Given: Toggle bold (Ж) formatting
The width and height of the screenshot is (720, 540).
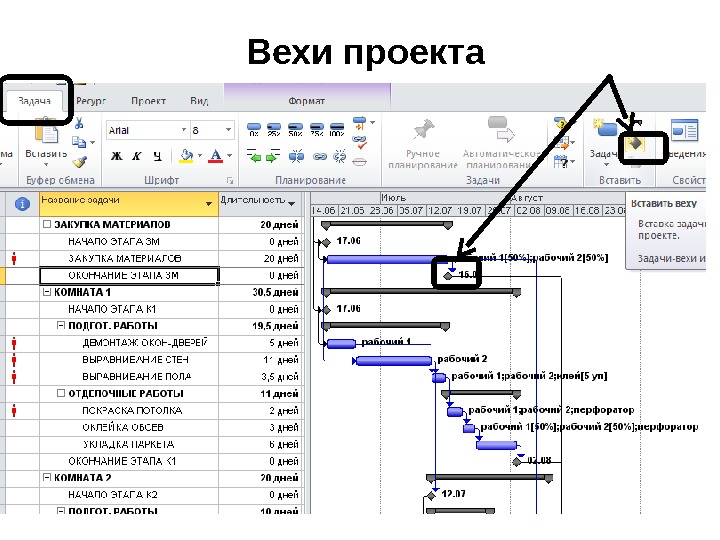Looking at the screenshot, I should click(x=117, y=156).
